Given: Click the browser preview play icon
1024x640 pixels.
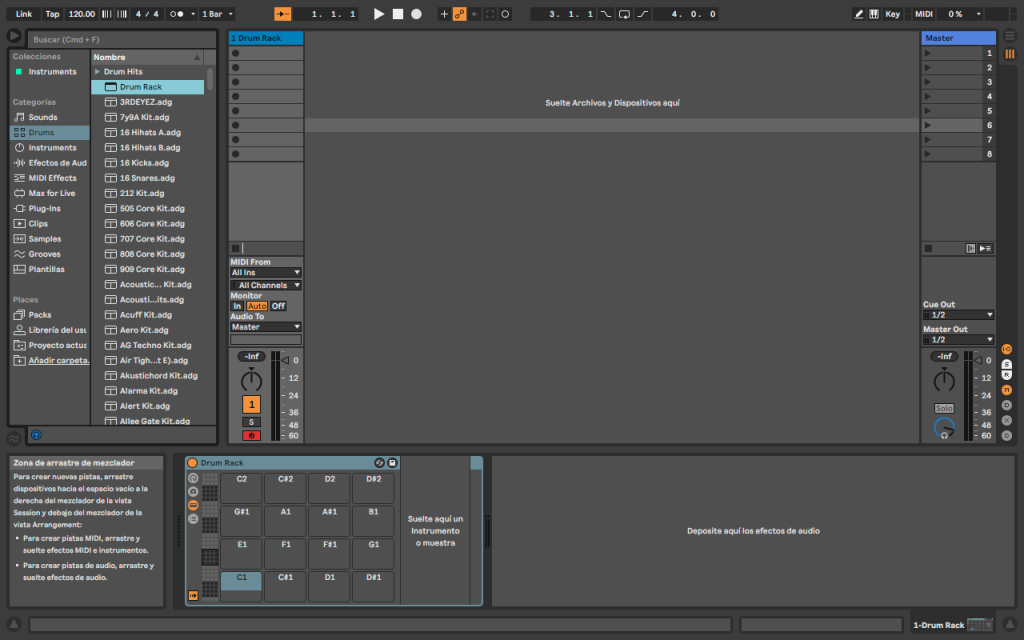Looking at the screenshot, I should coord(14,35).
